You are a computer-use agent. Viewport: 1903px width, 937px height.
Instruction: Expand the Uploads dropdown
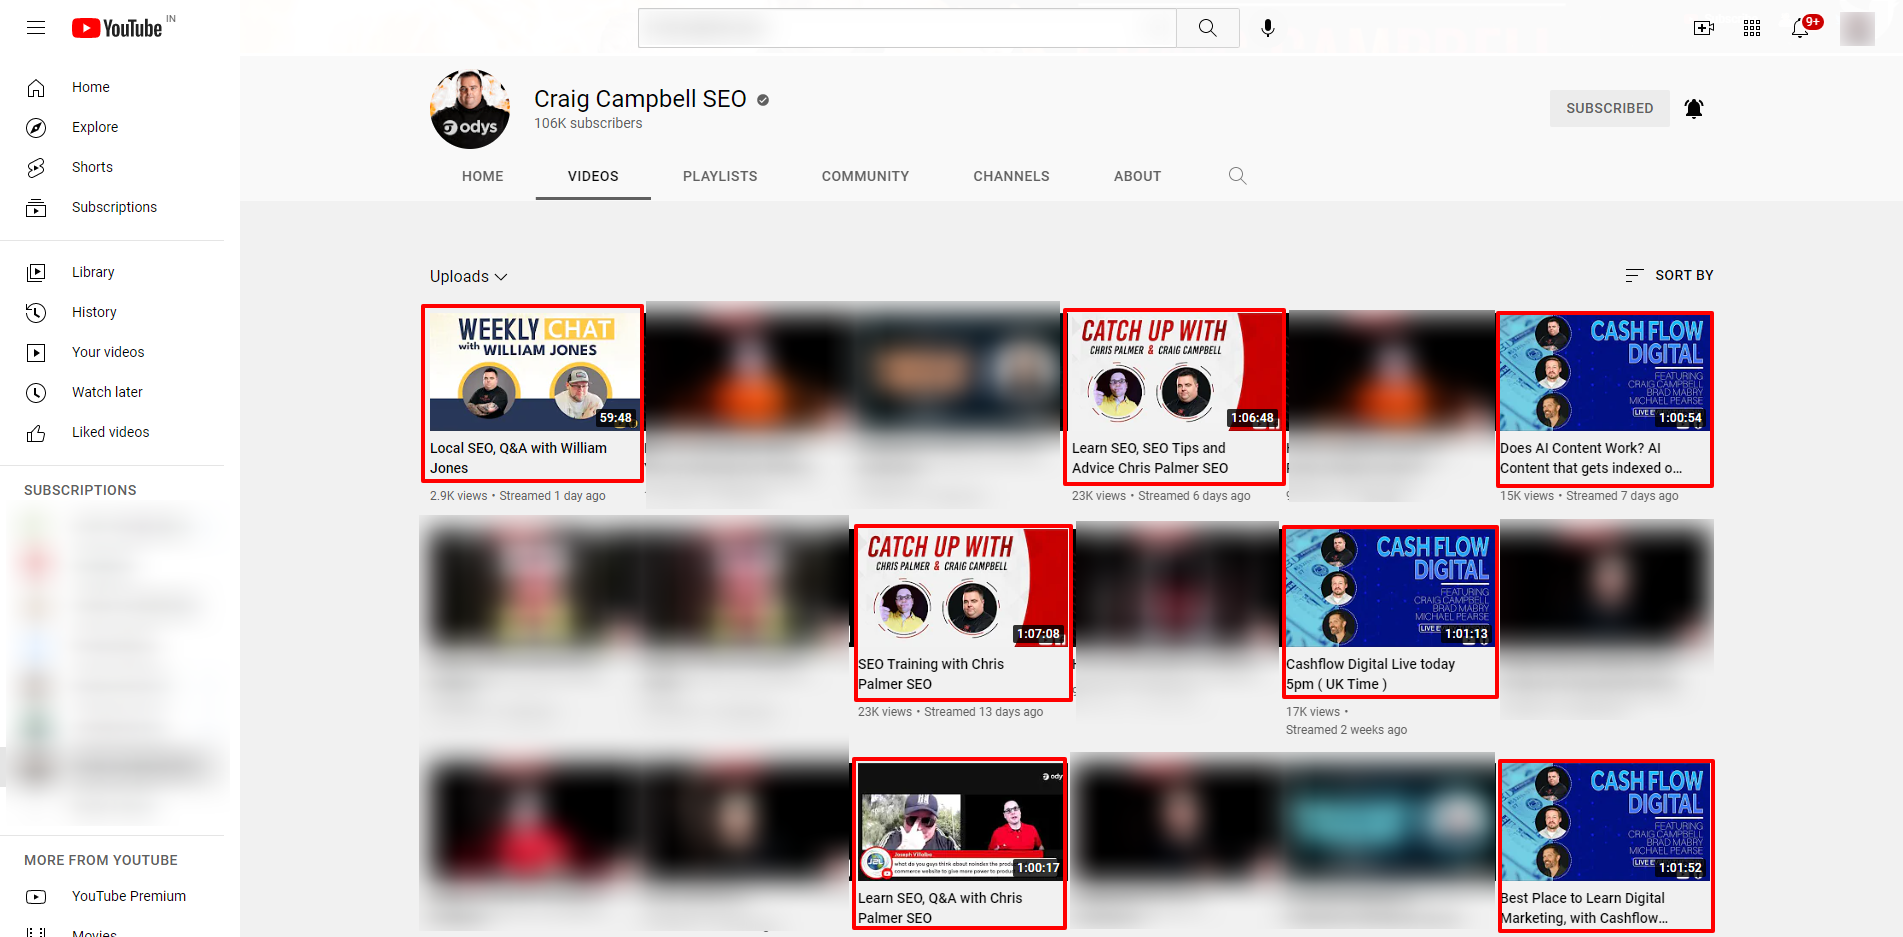point(469,276)
